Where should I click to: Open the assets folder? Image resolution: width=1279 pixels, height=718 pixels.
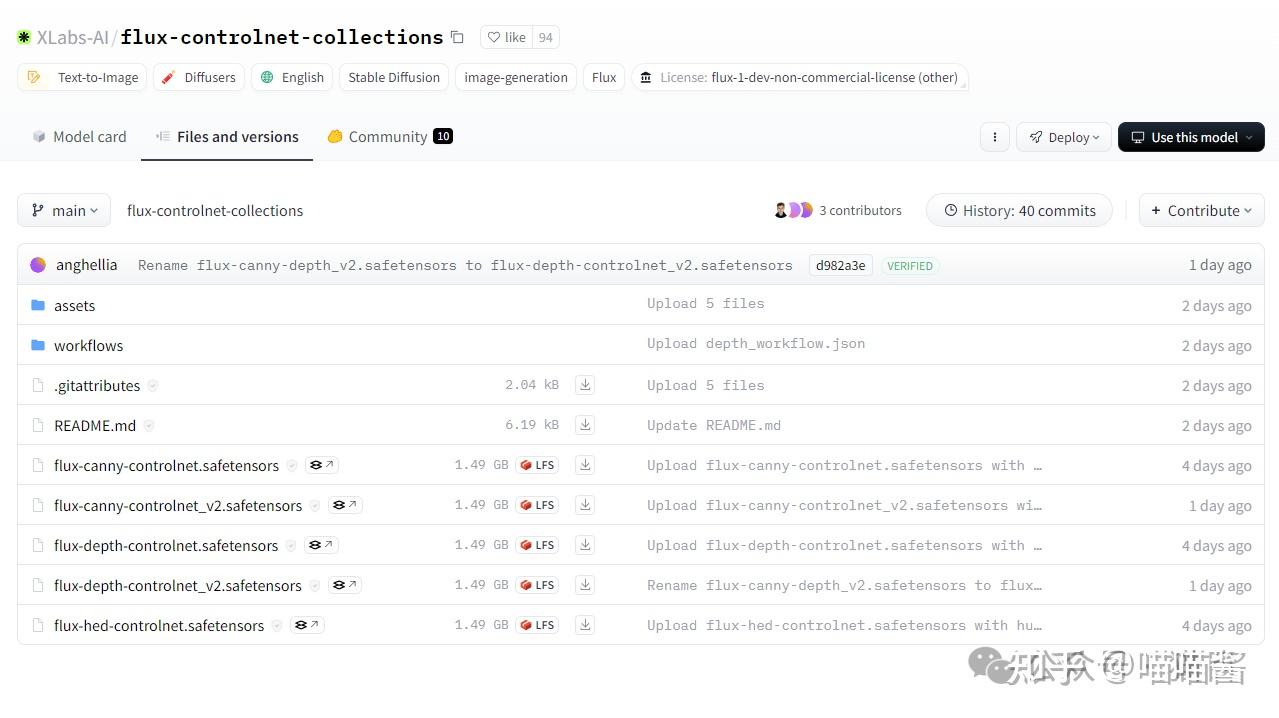point(74,306)
